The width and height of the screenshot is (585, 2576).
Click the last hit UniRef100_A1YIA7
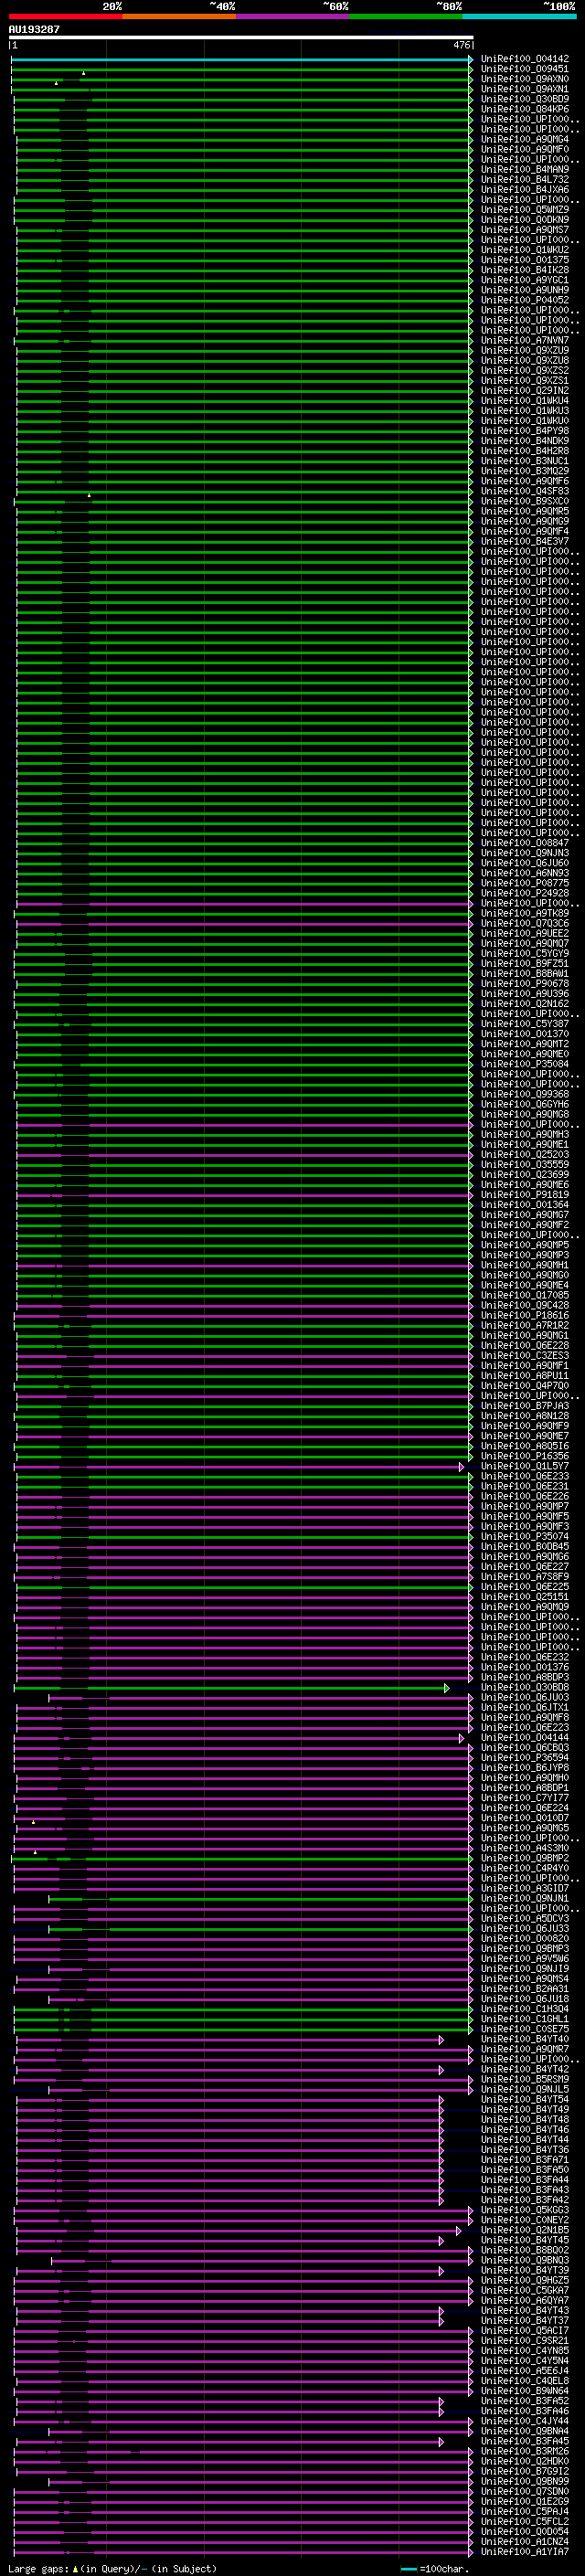tap(525, 2553)
